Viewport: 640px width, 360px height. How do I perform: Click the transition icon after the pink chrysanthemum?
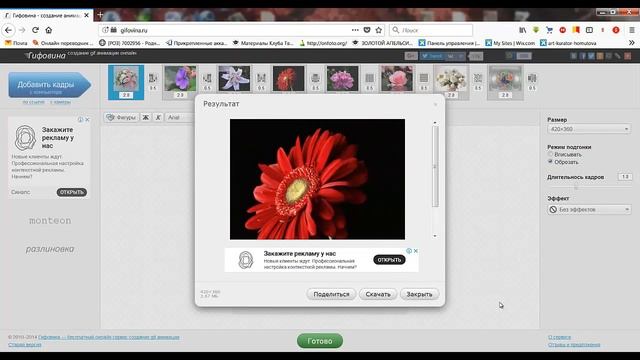click(x=369, y=78)
